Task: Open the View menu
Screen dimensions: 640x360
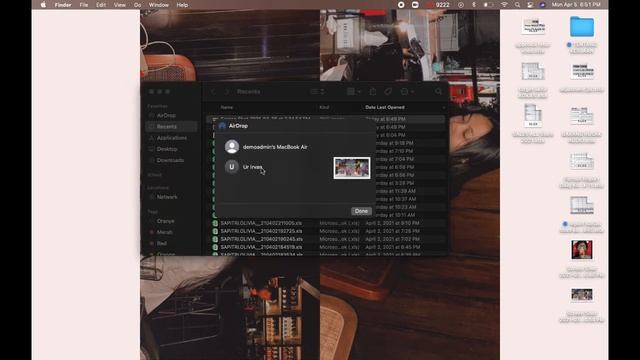Action: 120,5
